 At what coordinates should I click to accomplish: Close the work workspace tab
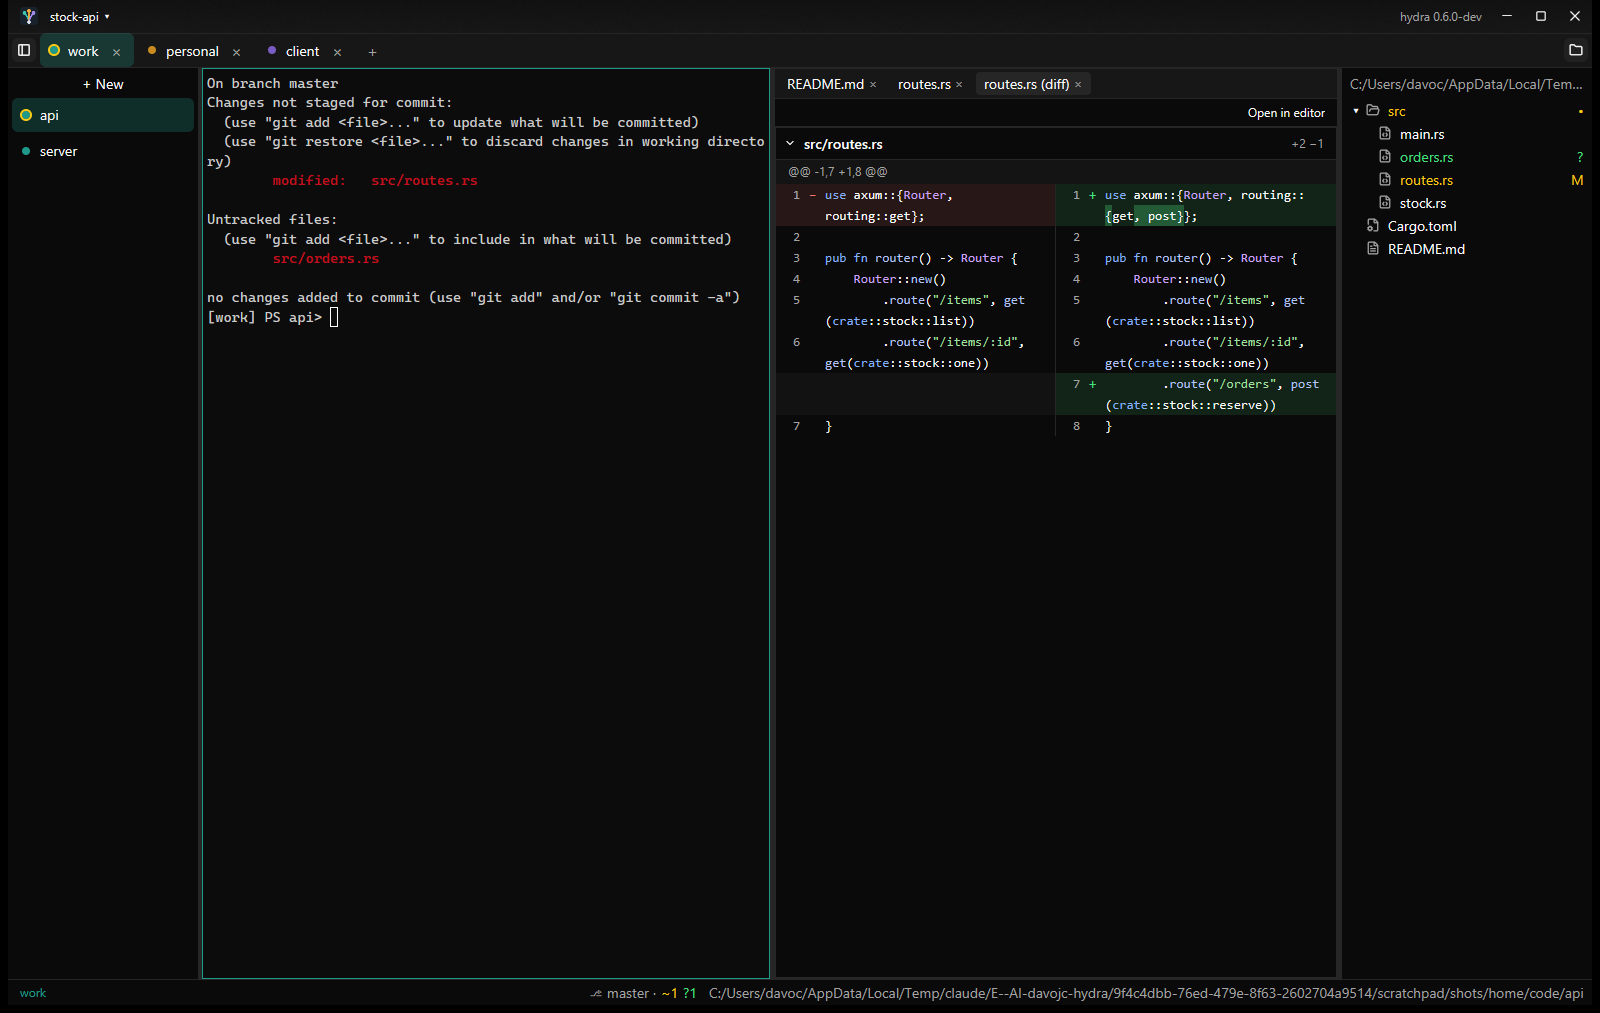[x=117, y=52]
